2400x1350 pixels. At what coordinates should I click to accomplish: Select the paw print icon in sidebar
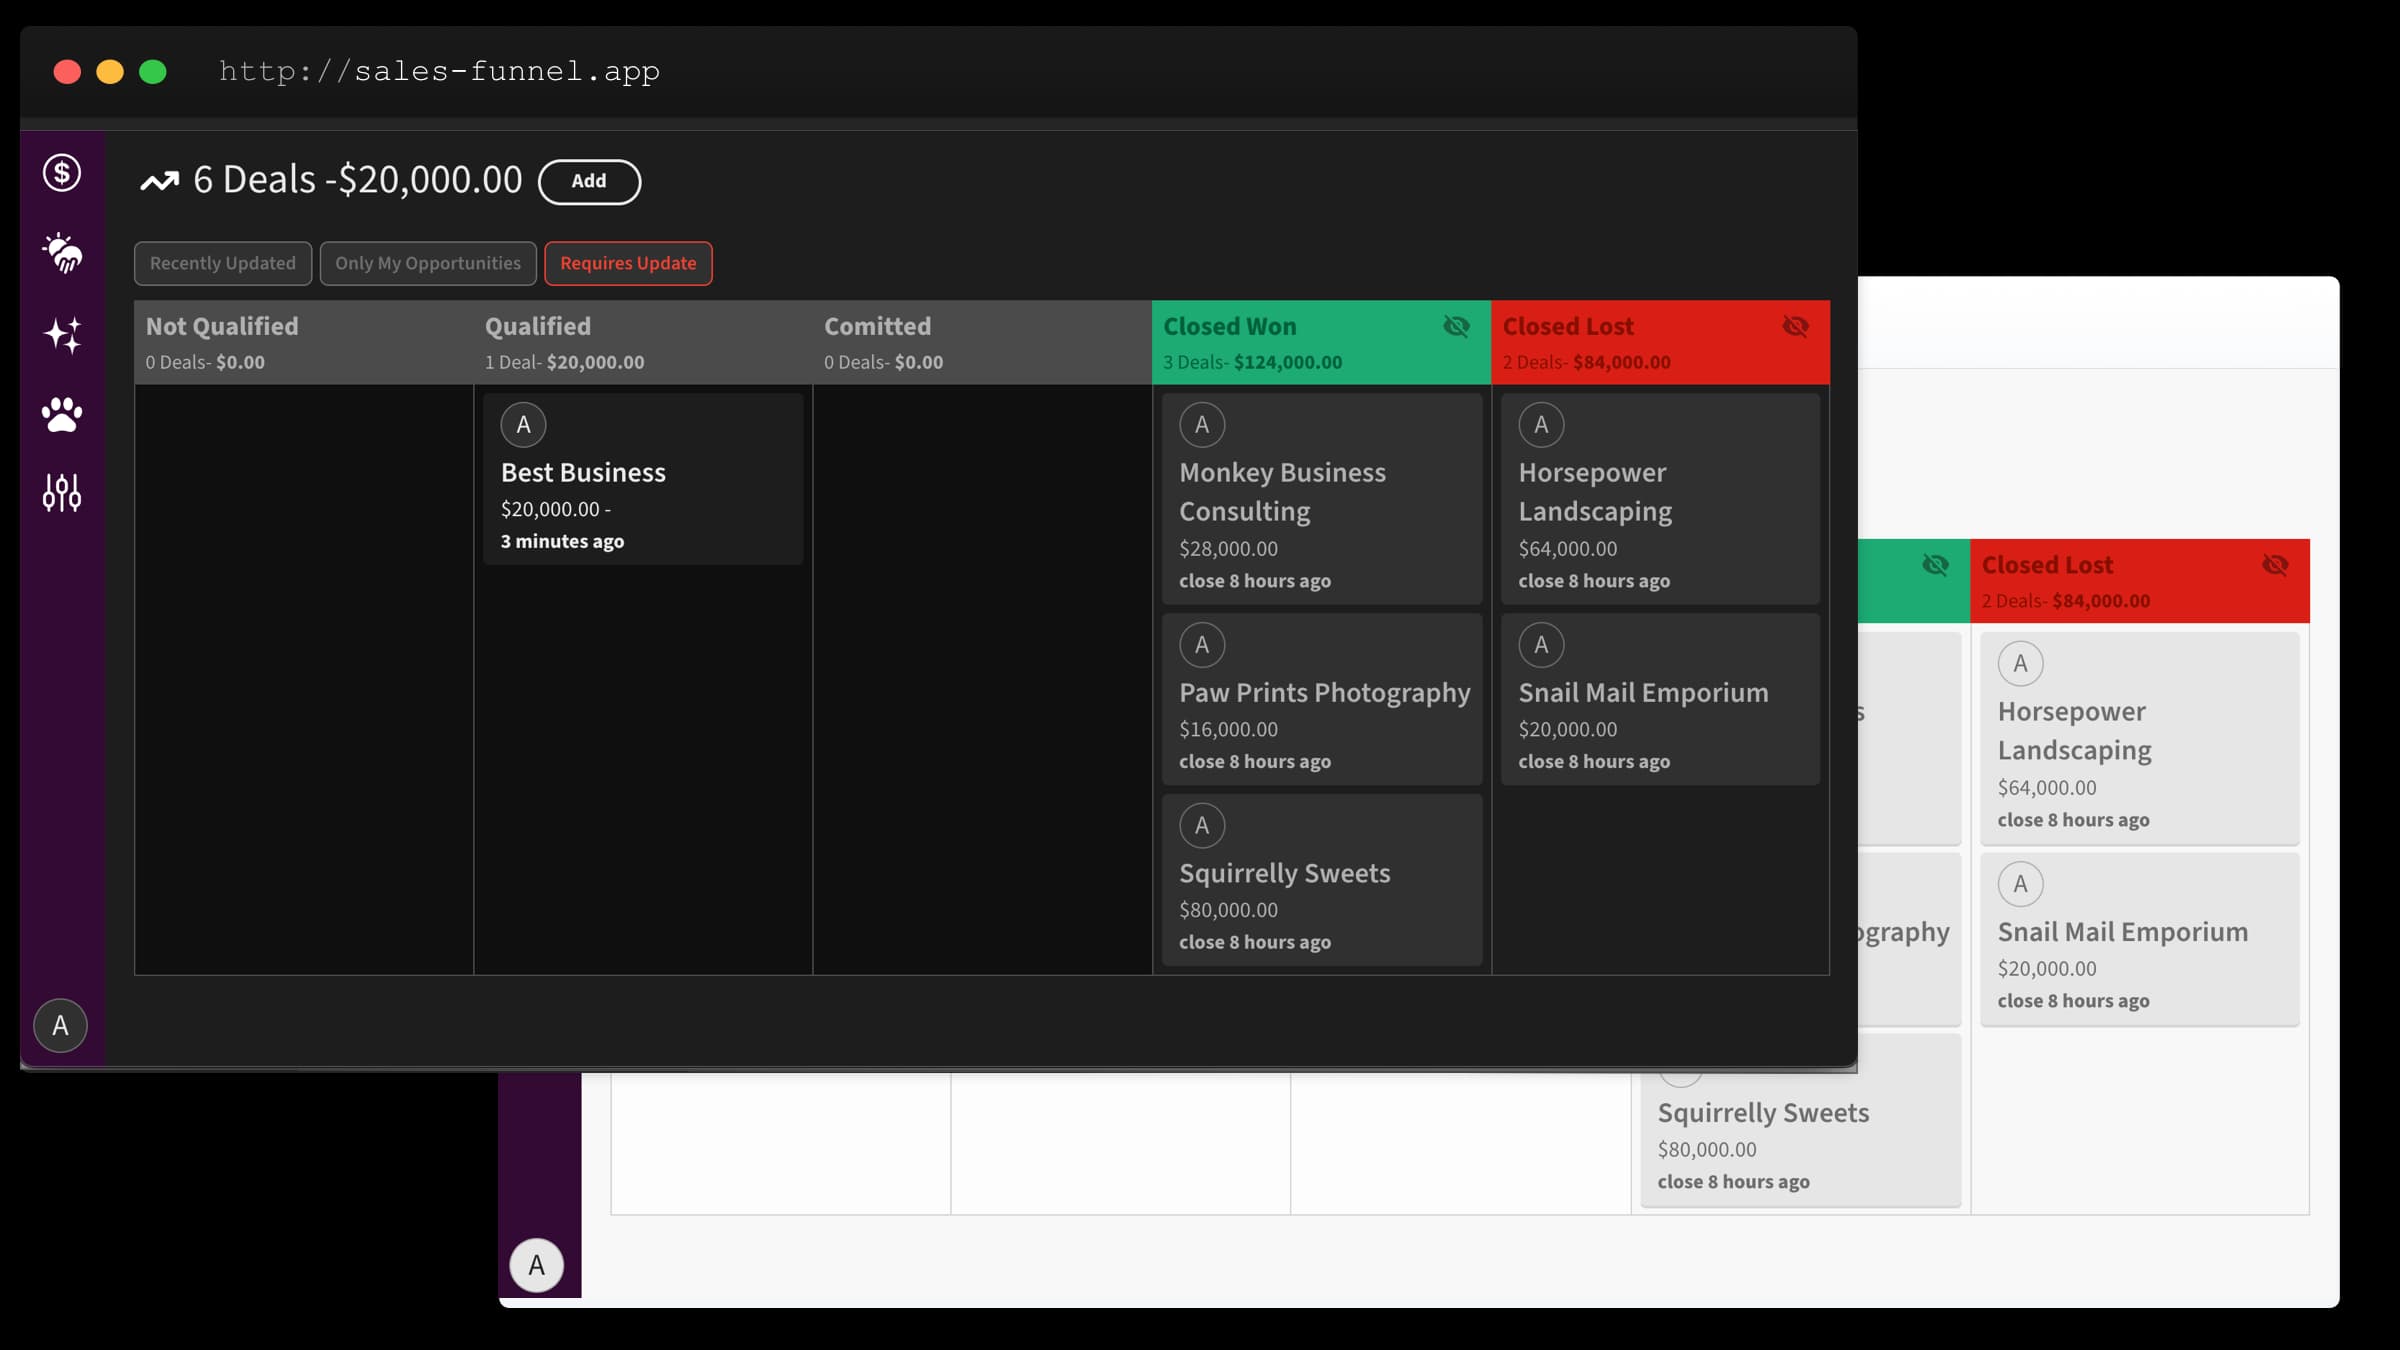[63, 412]
